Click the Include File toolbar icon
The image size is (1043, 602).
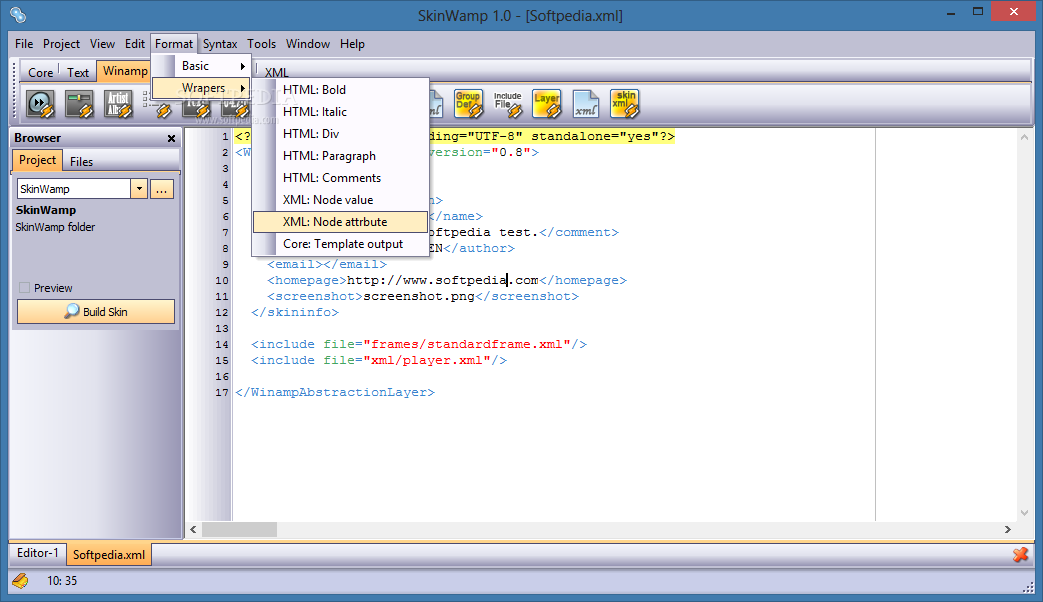click(x=508, y=104)
